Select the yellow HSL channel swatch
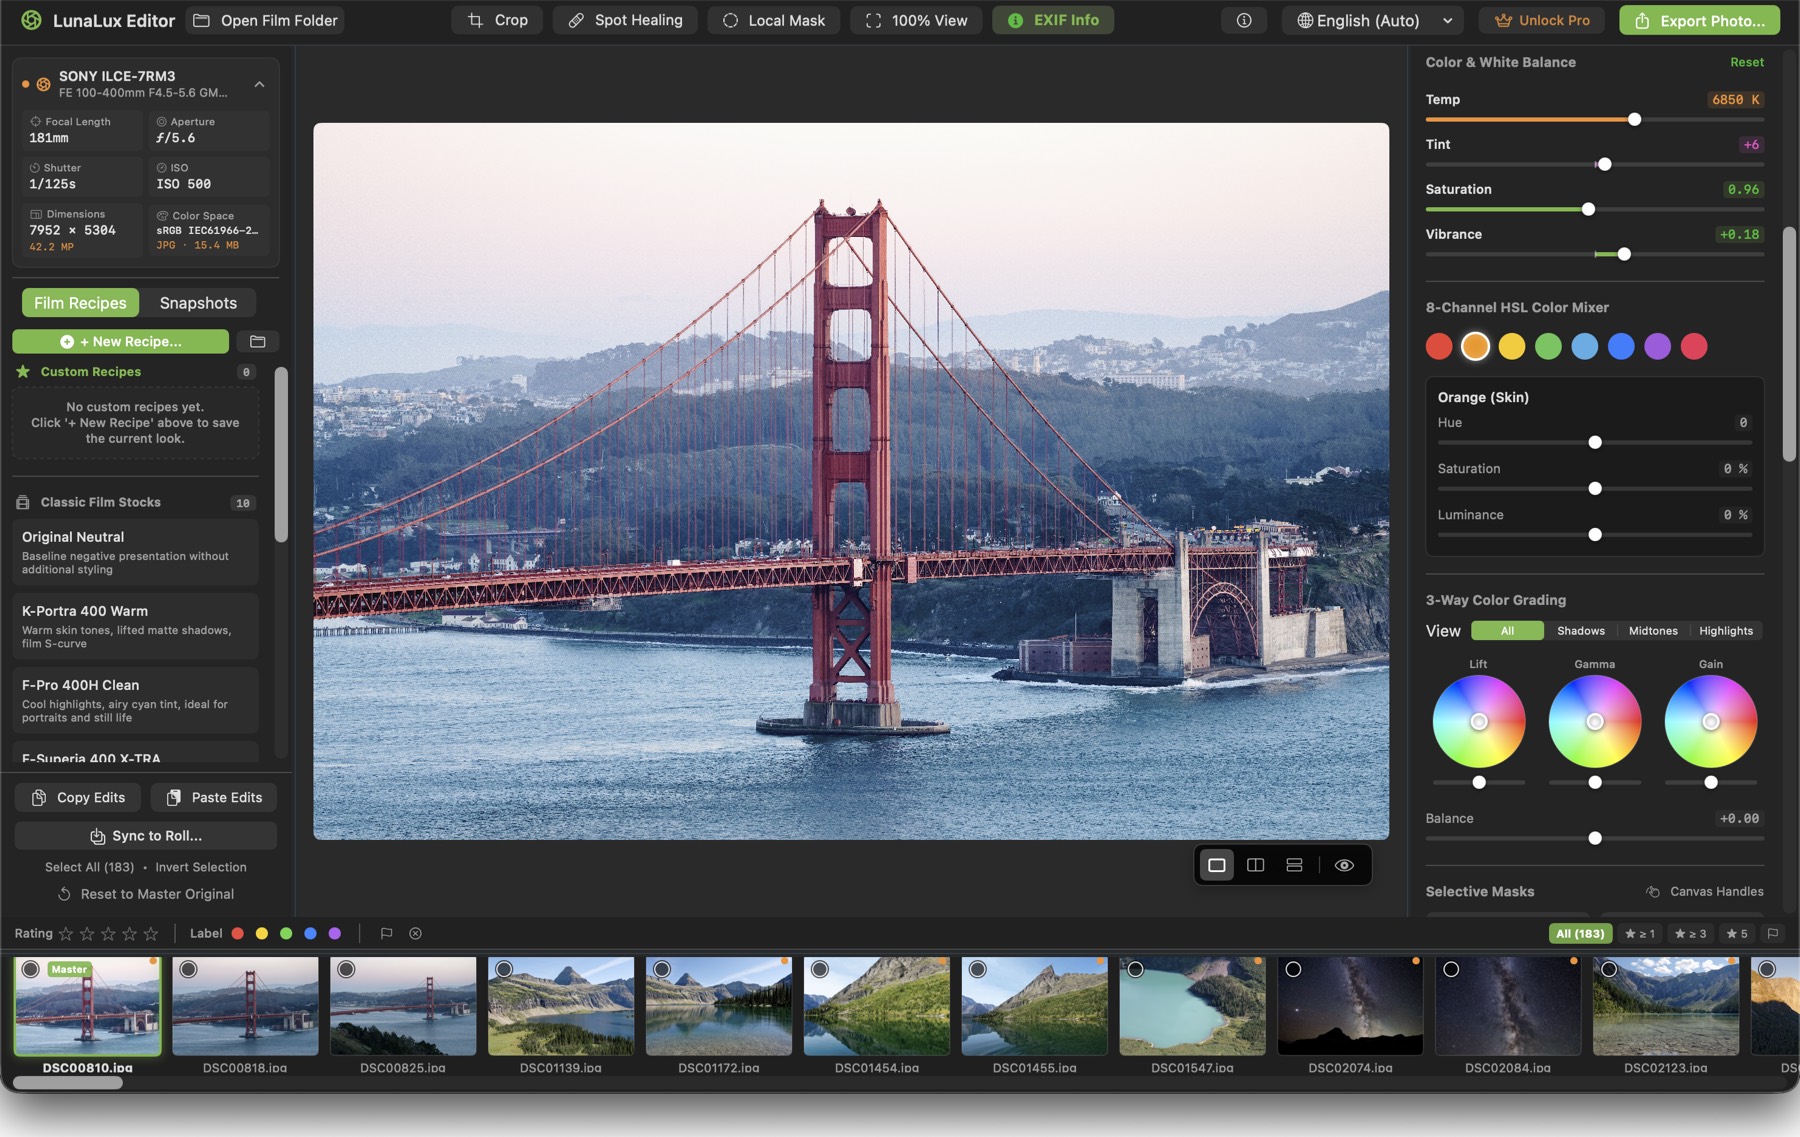The image size is (1800, 1137). point(1512,346)
